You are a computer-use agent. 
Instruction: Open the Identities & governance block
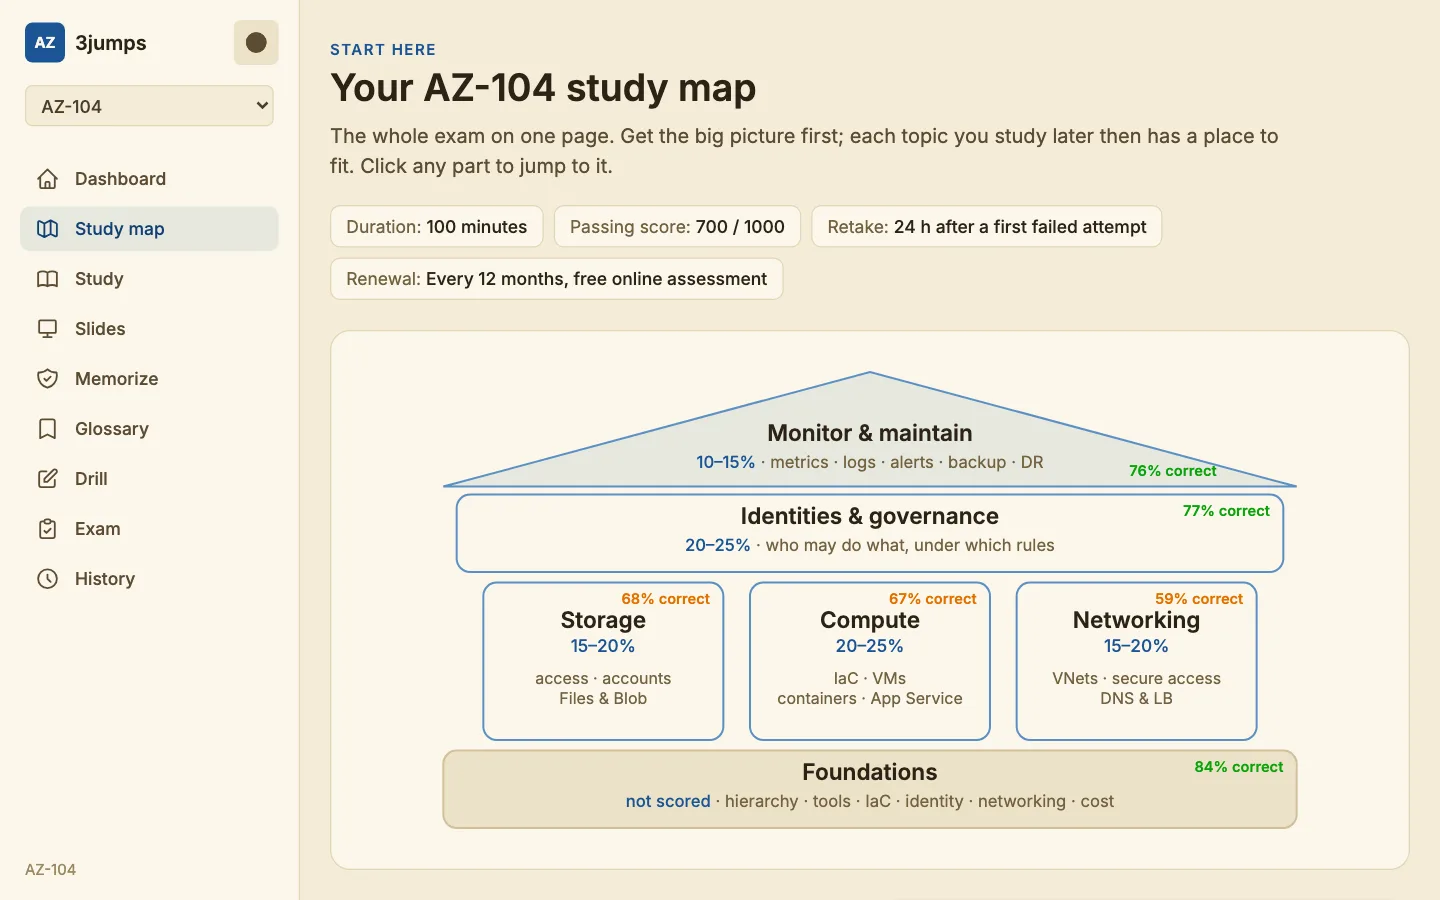(870, 533)
